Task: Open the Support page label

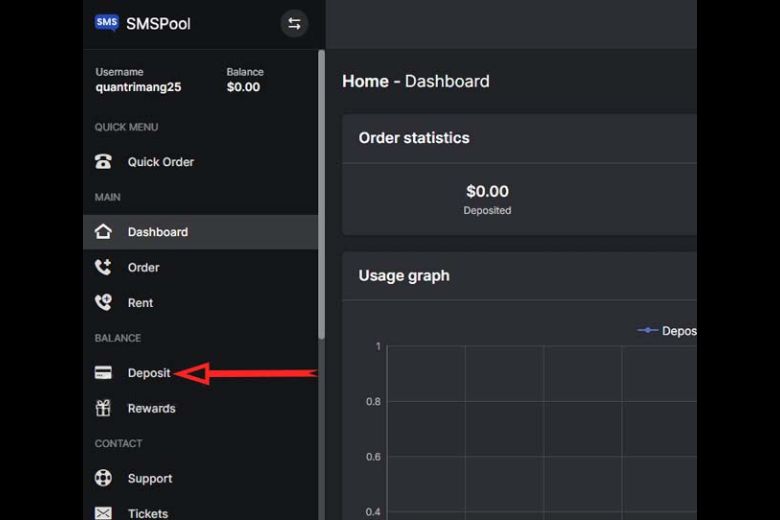Action: pyautogui.click(x=150, y=478)
